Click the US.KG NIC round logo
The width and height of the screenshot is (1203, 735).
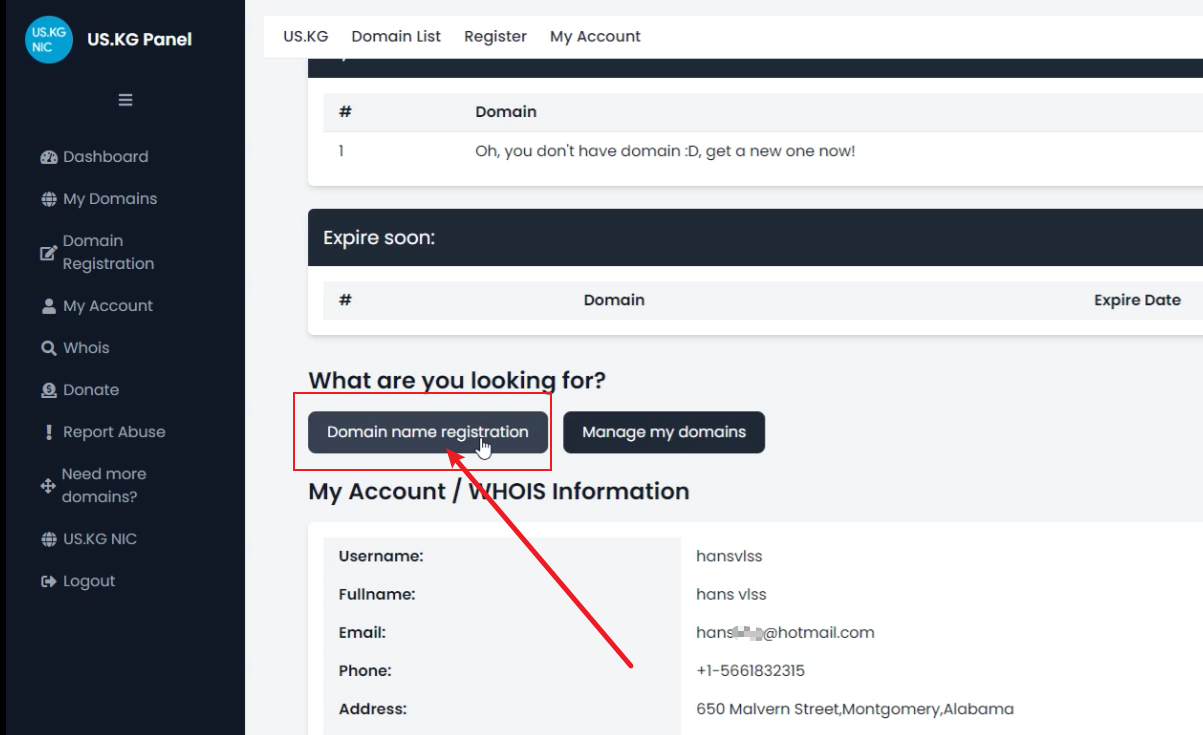(x=48, y=40)
